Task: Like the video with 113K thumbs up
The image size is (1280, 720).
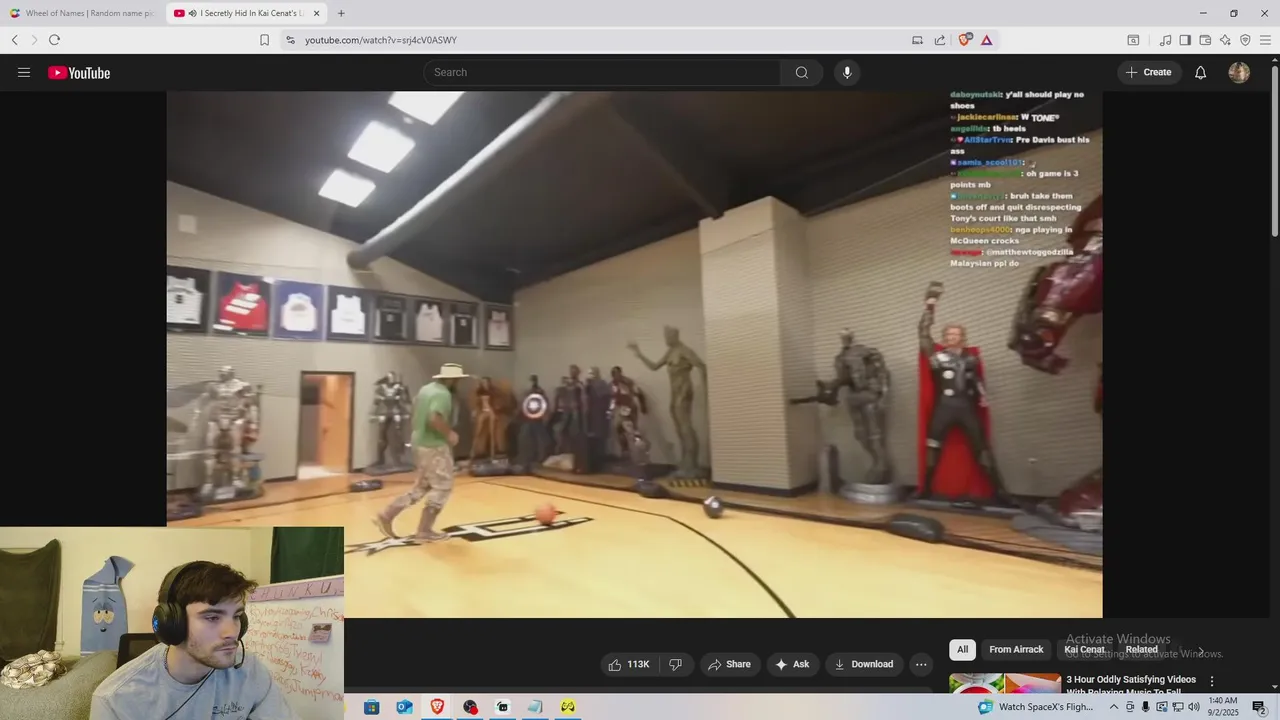Action: (629, 664)
